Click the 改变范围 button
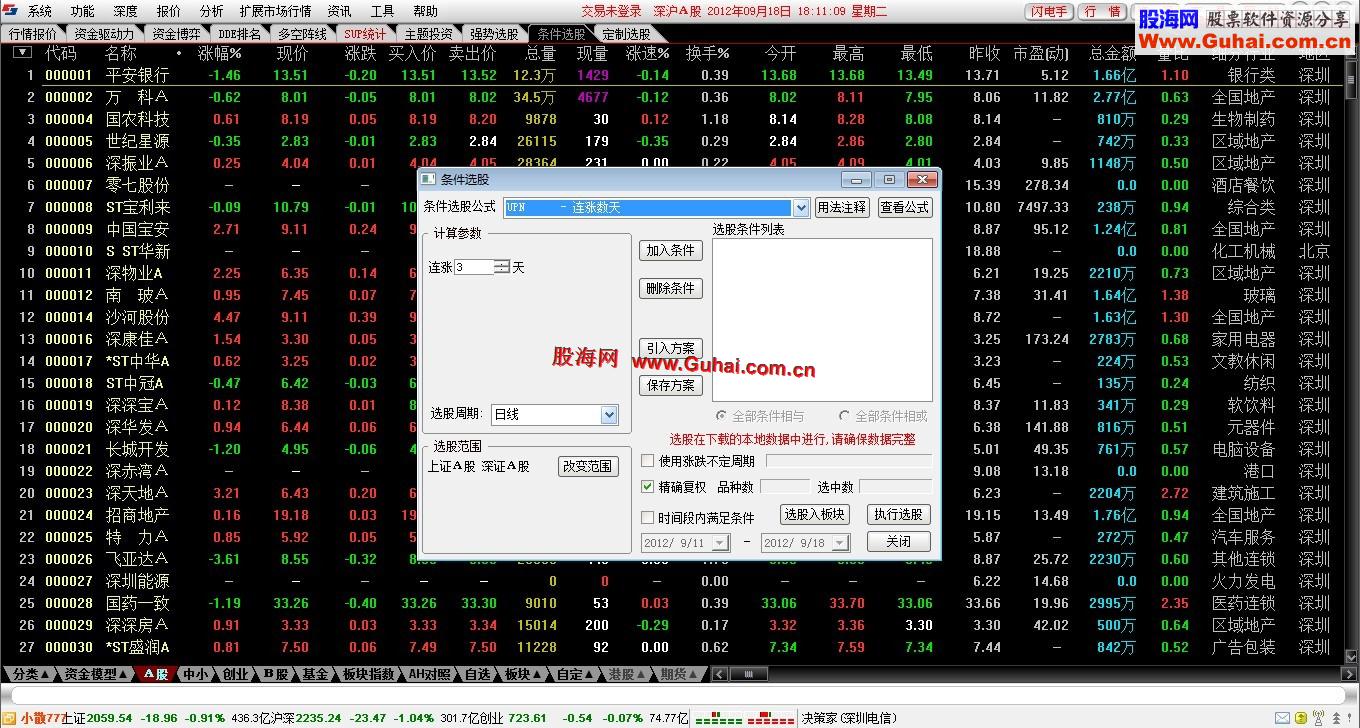 tap(588, 466)
